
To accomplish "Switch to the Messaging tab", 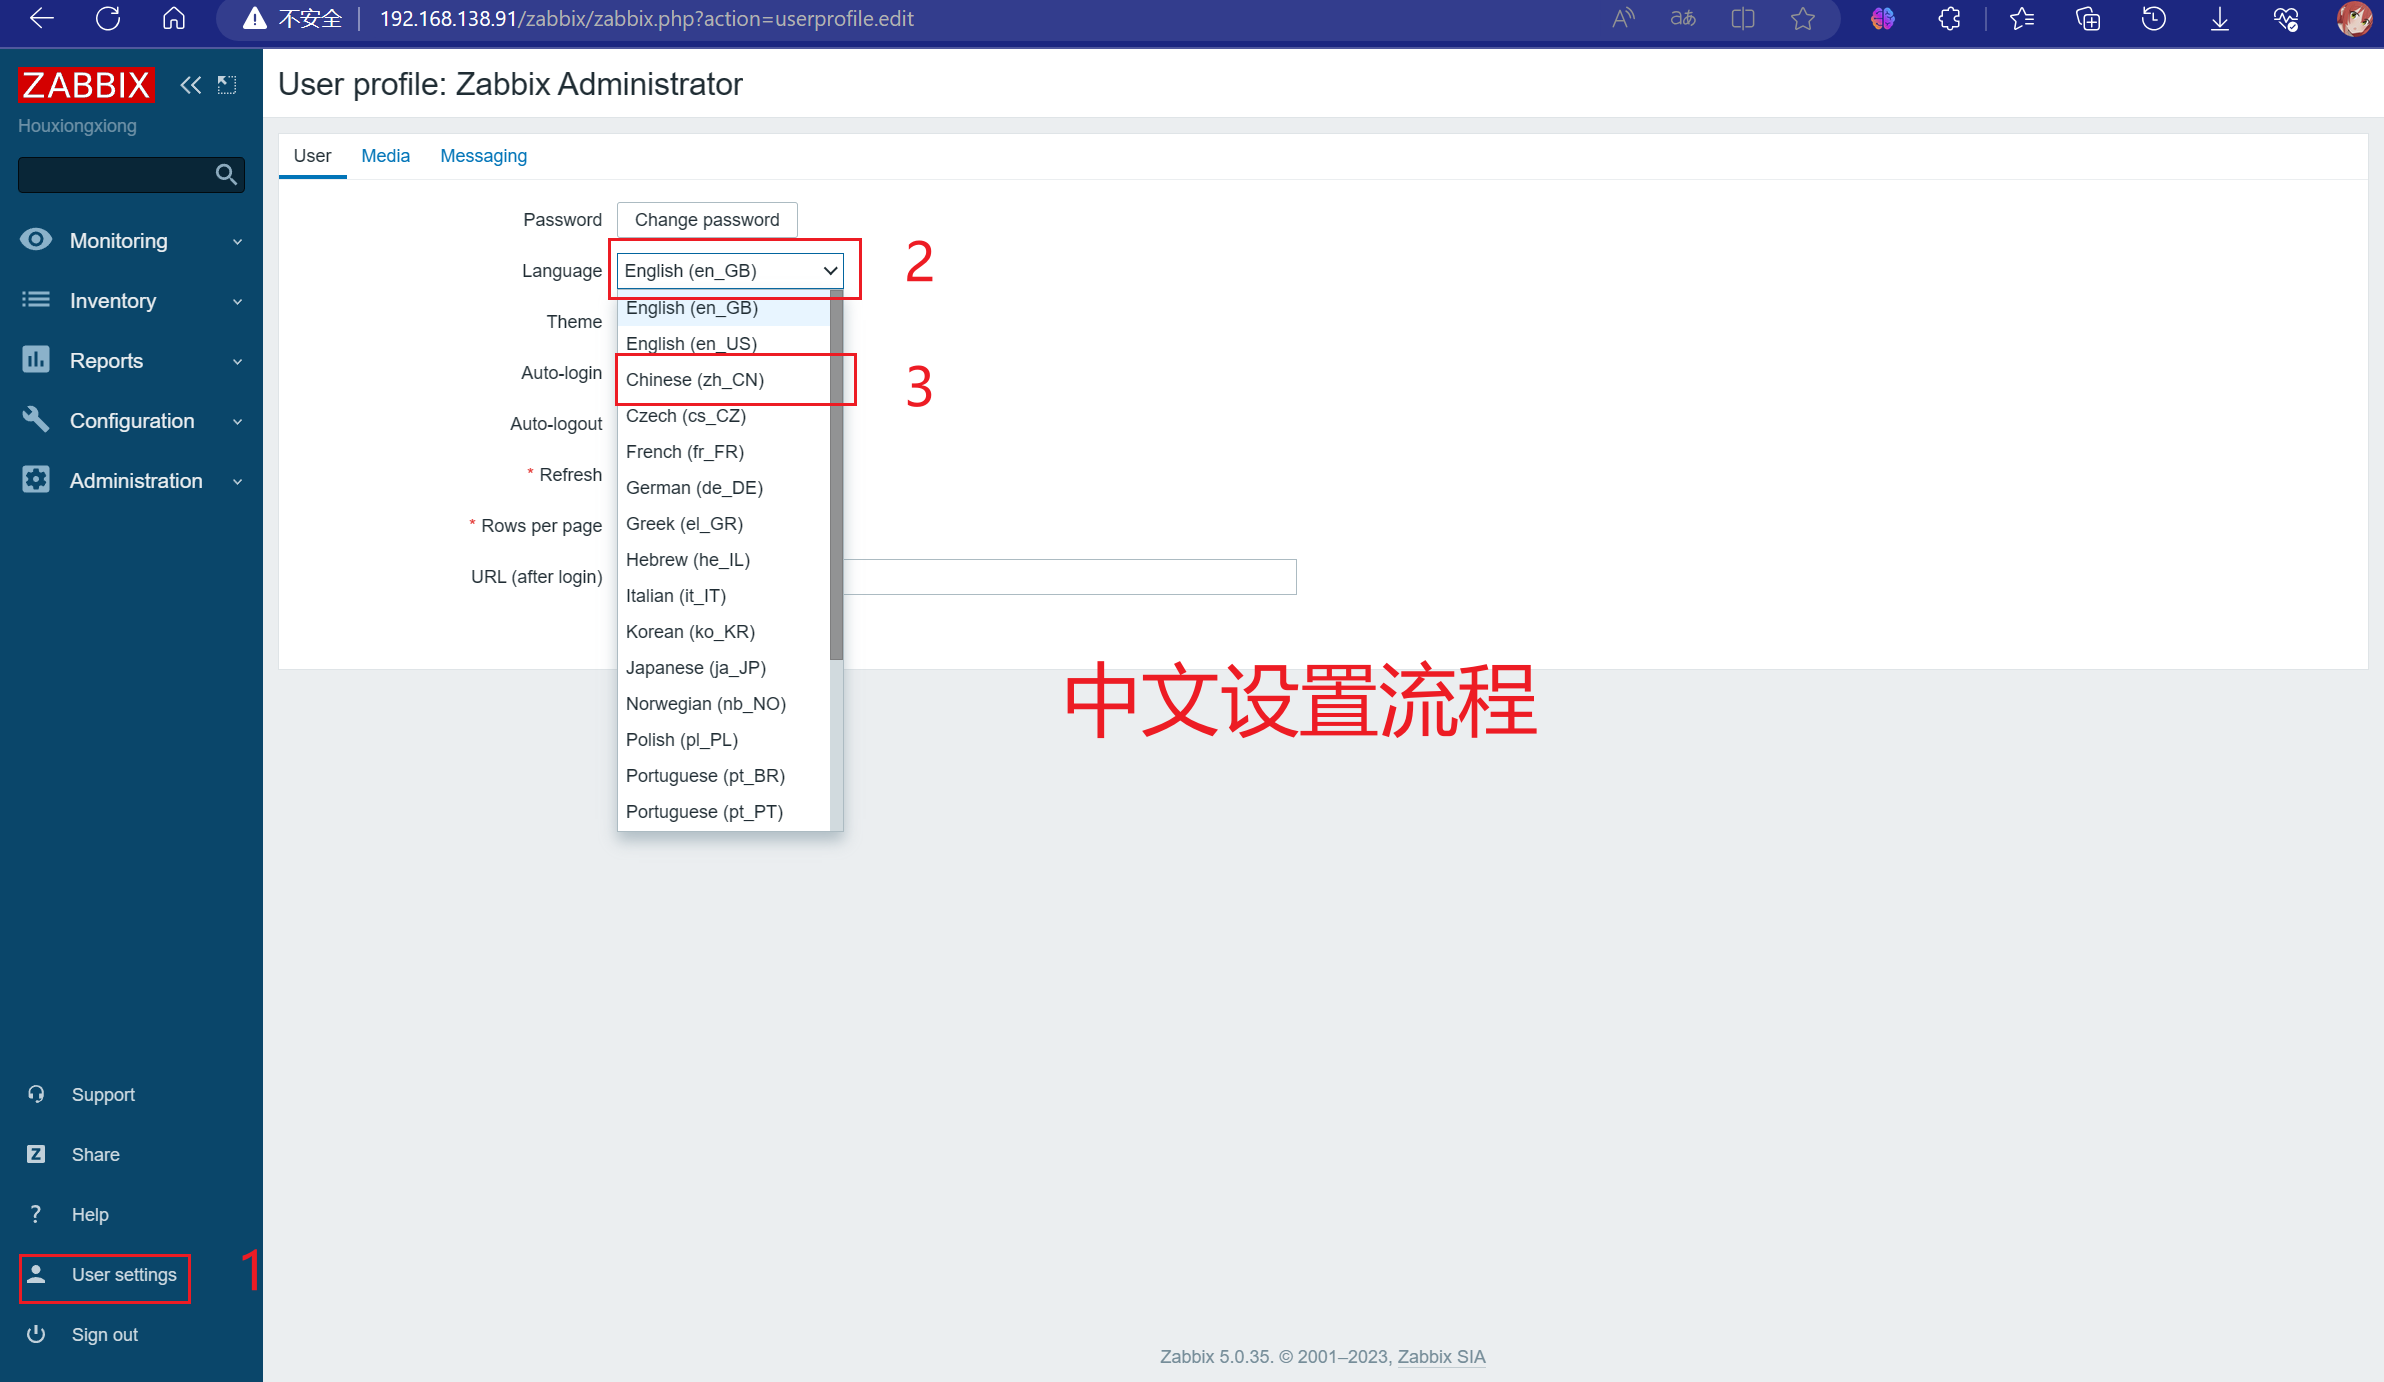I will 483,156.
